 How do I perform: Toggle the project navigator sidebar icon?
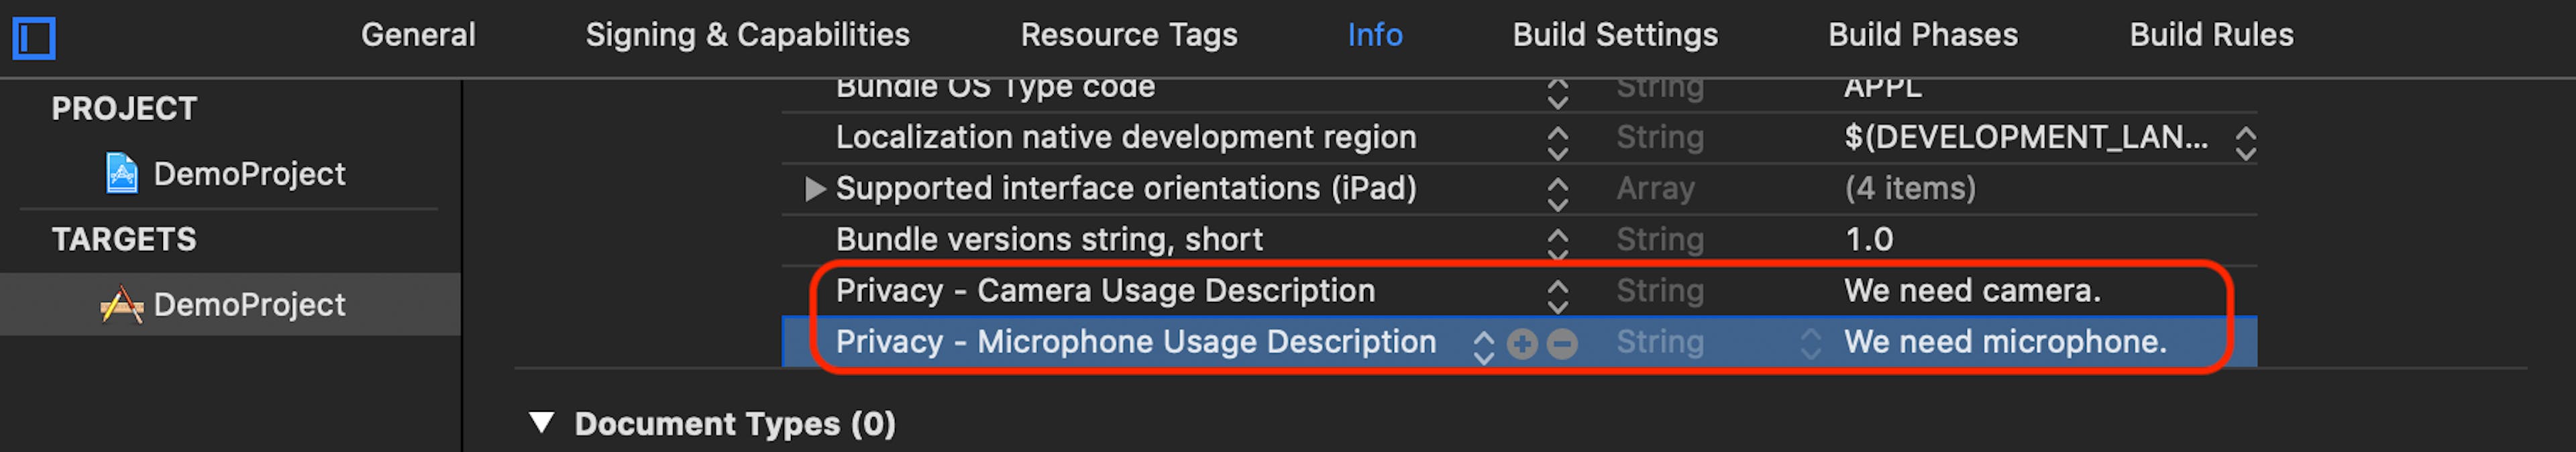tap(34, 39)
